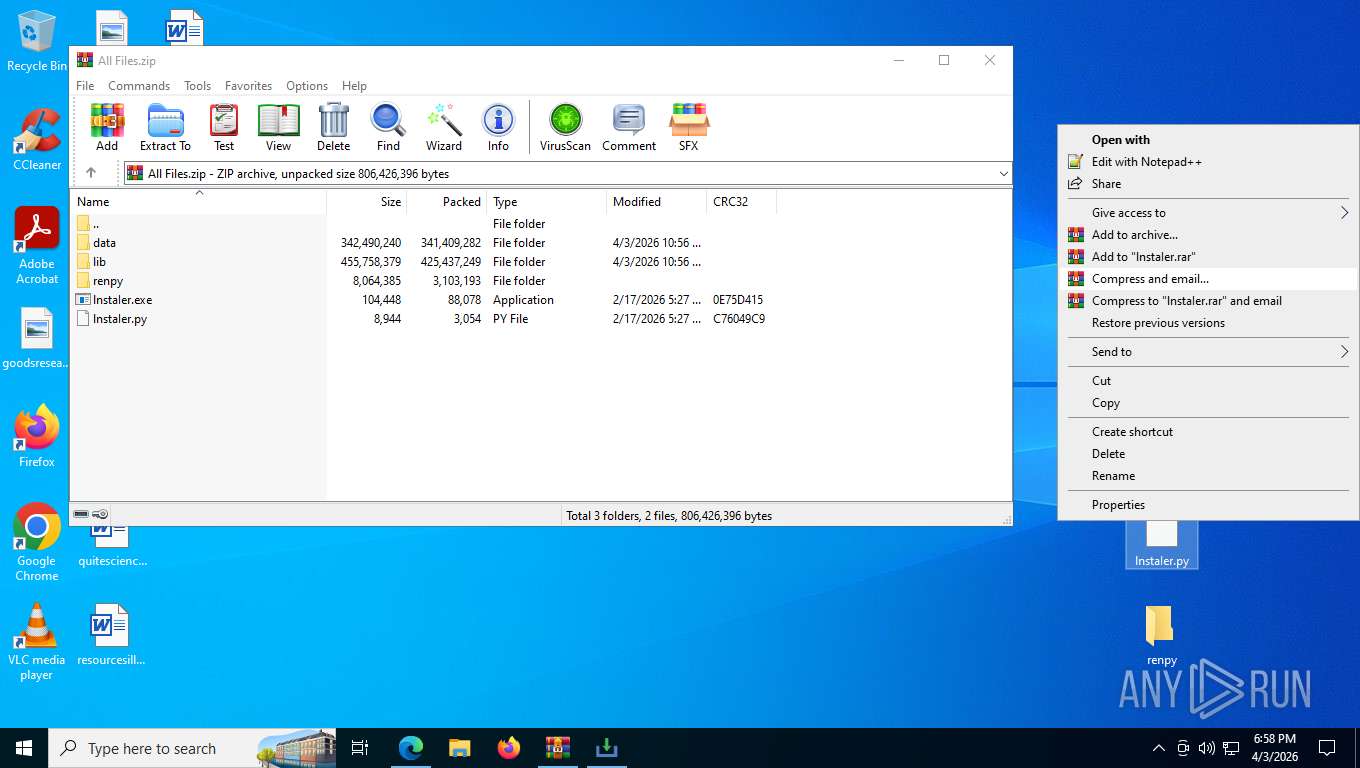The image size is (1360, 768).
Task: Run the Test archive tool
Action: click(x=224, y=127)
